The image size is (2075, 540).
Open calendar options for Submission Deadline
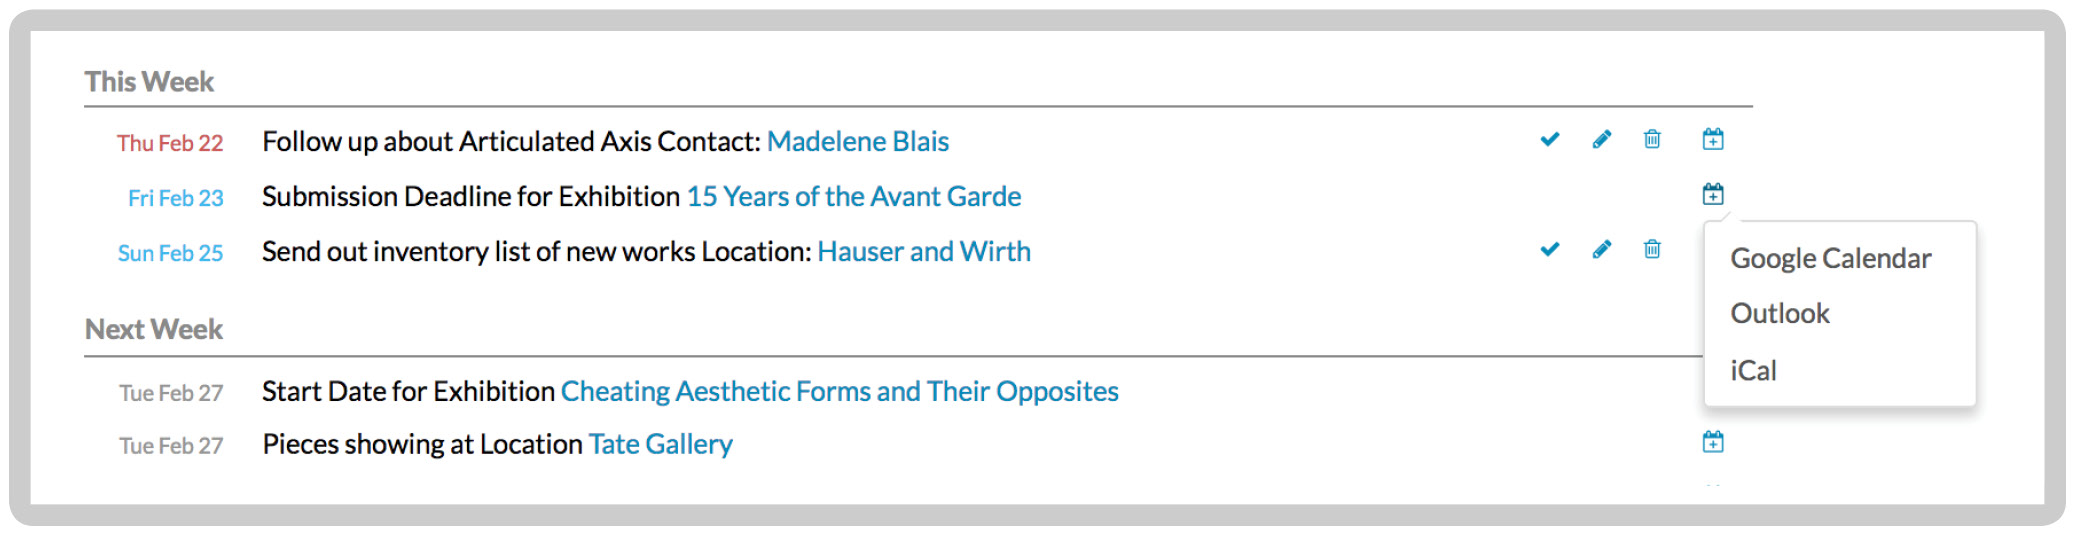pyautogui.click(x=1713, y=194)
